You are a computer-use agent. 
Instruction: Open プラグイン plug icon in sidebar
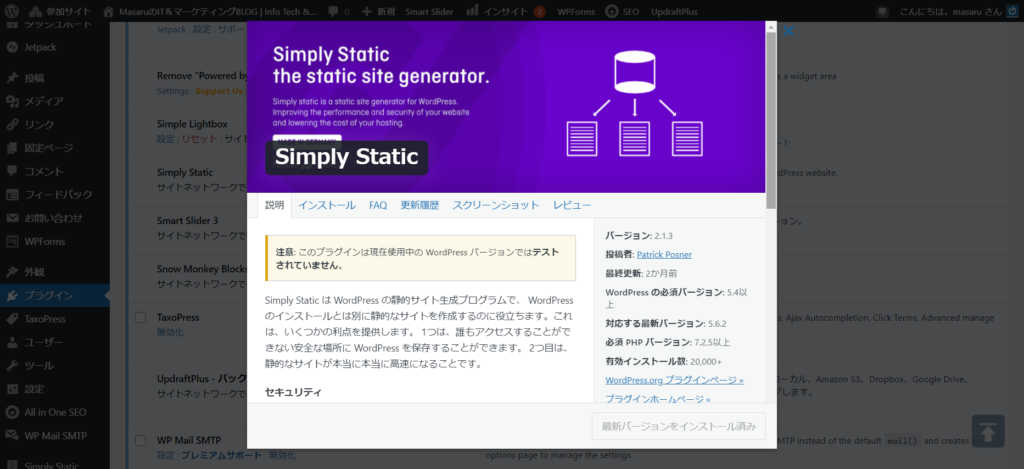pos(12,295)
